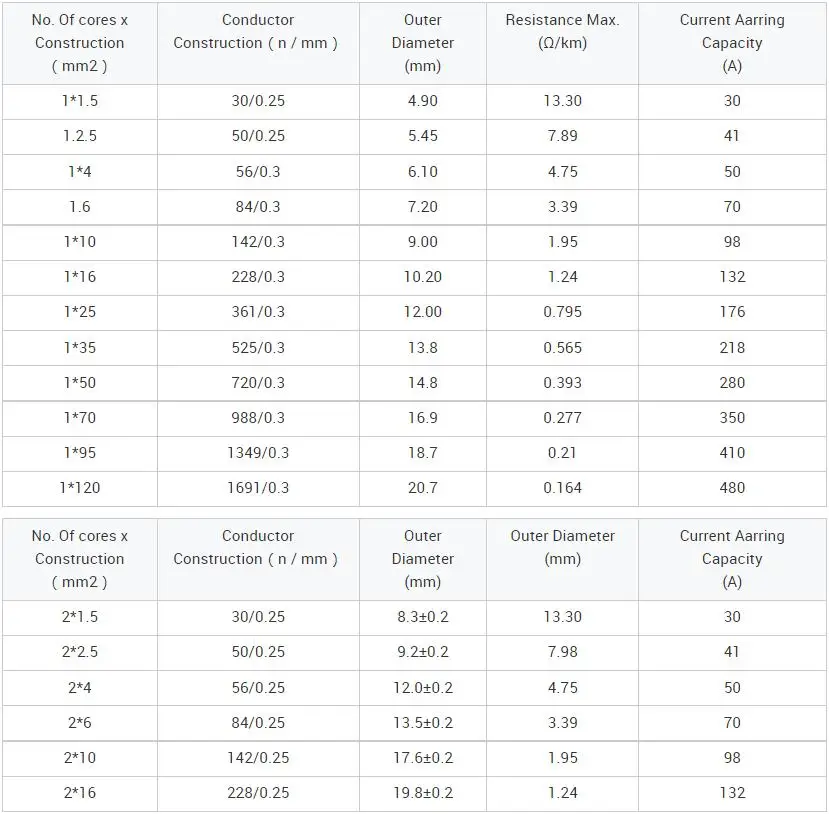Click the 20.7 outer diameter cell
The width and height of the screenshot is (829, 814).
pyautogui.click(x=422, y=488)
